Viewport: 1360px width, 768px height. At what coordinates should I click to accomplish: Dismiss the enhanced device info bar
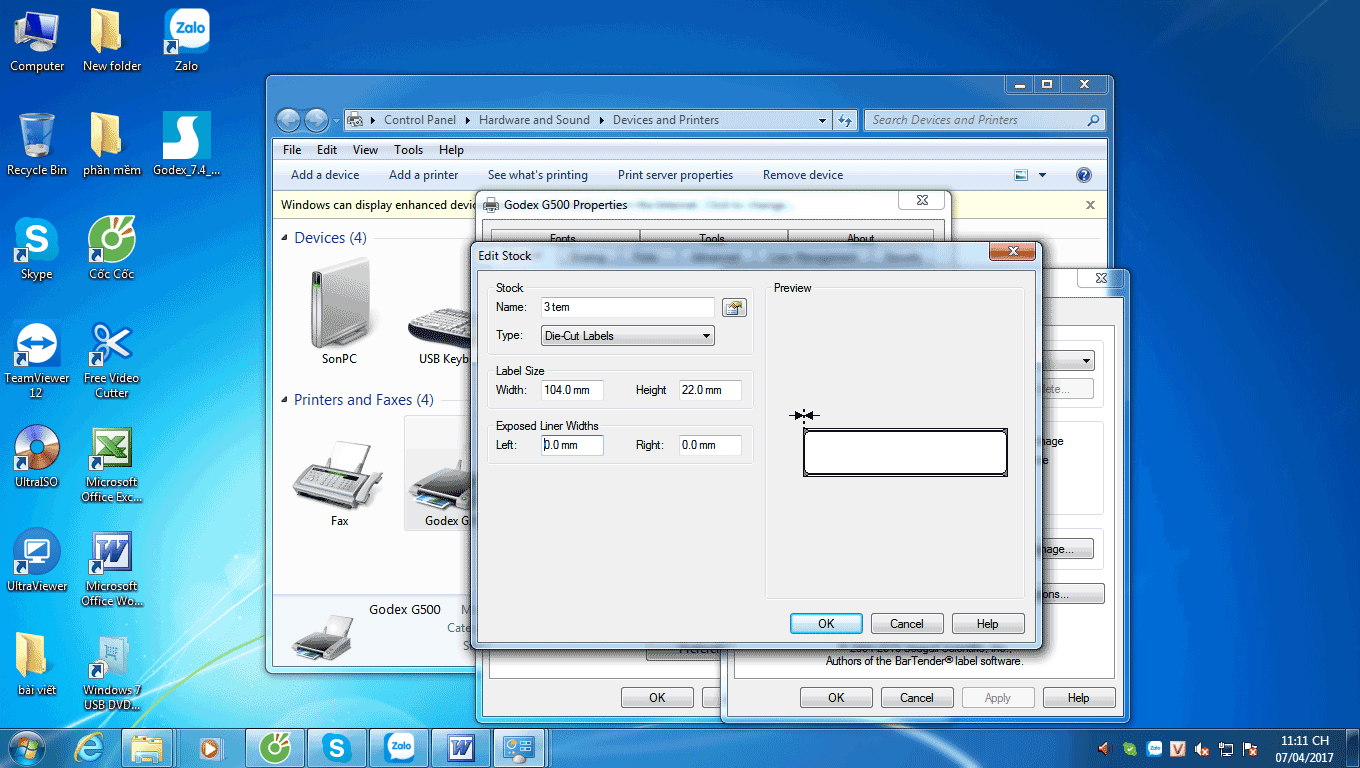(1091, 205)
